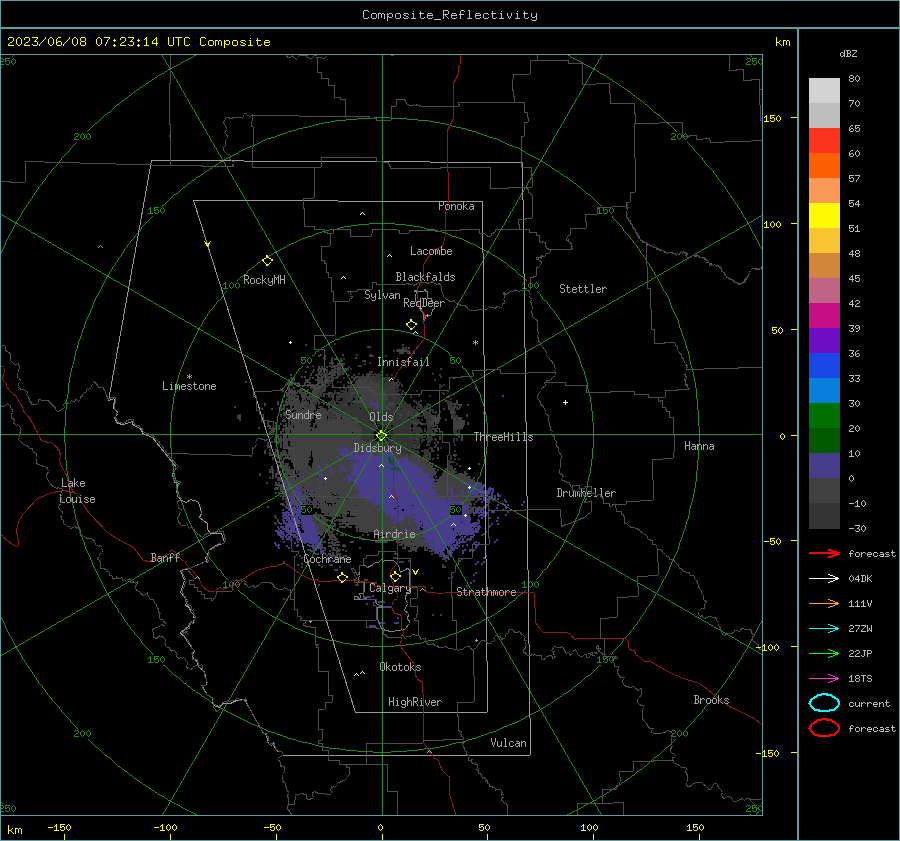Select the dark orange 60 dBZ color band

click(824, 166)
